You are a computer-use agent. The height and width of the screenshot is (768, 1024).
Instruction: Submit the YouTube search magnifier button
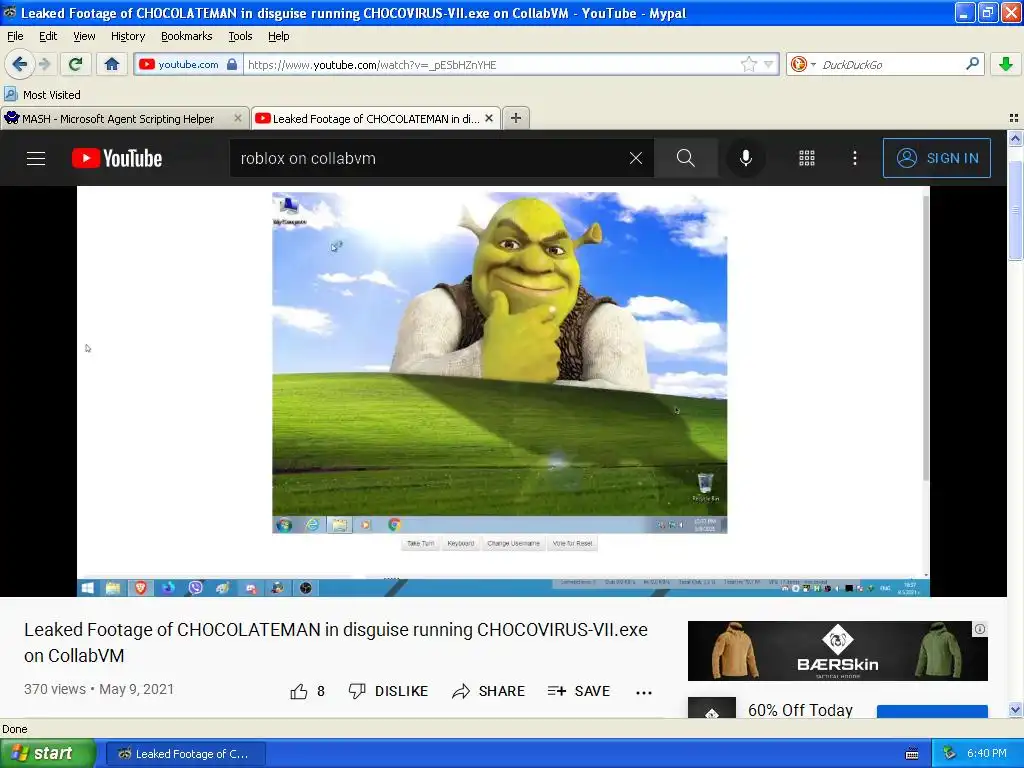click(x=686, y=158)
